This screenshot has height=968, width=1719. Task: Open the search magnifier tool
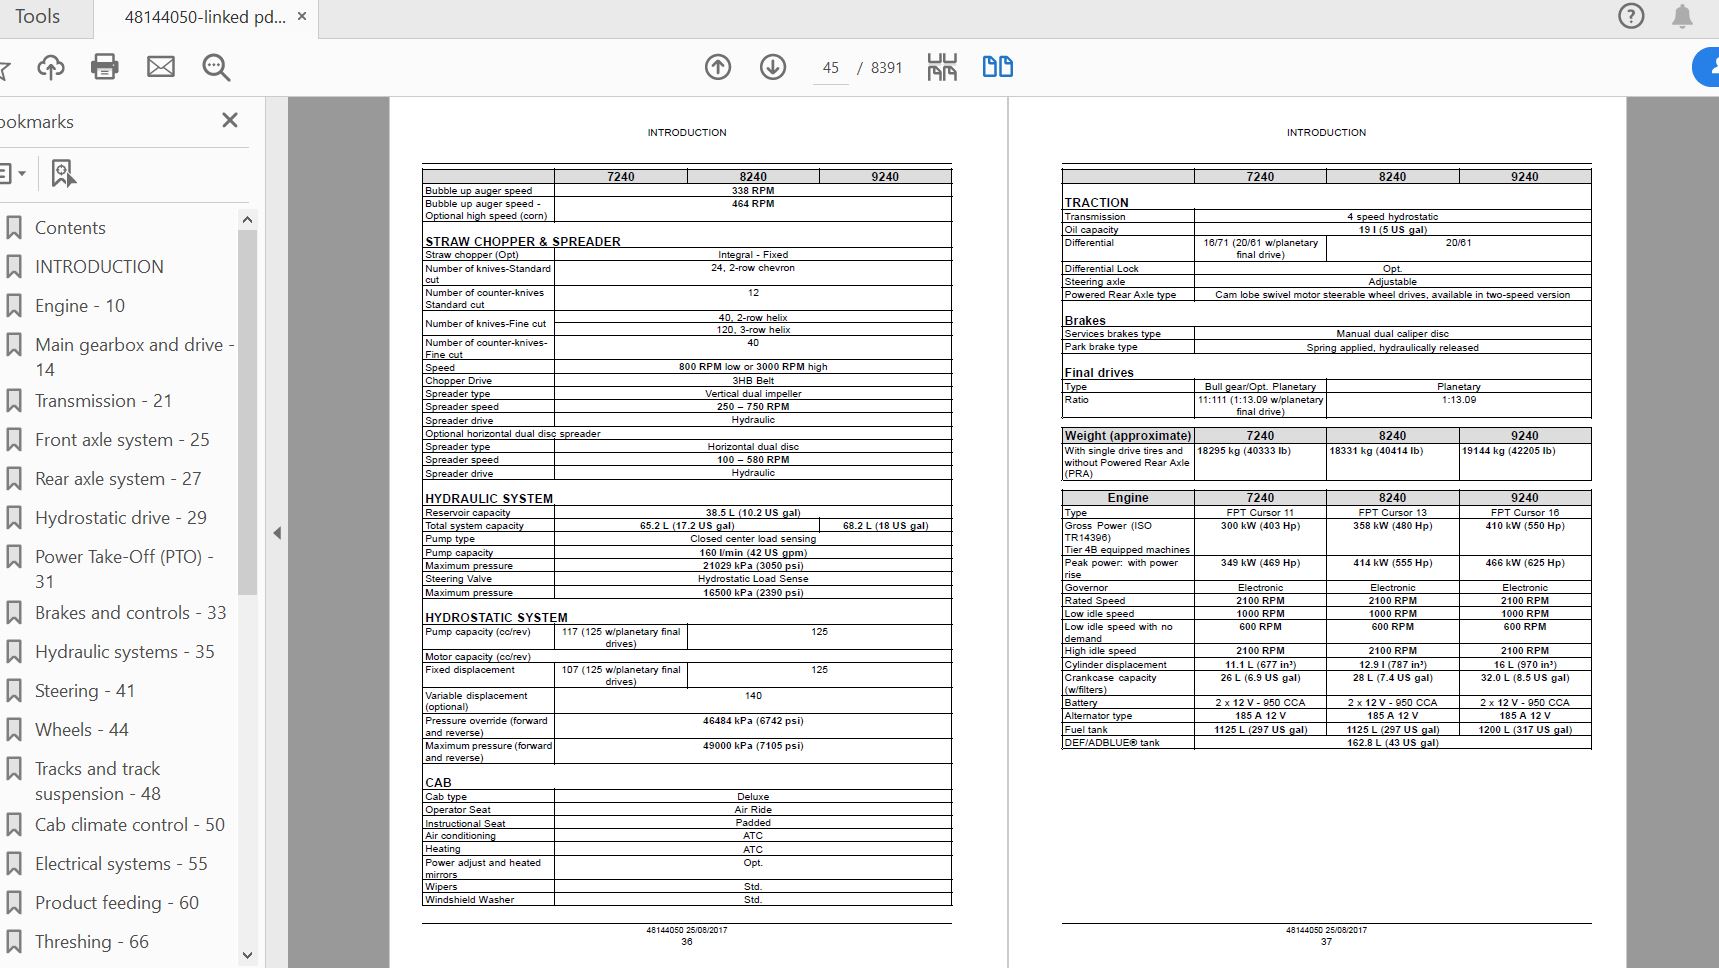coord(216,67)
